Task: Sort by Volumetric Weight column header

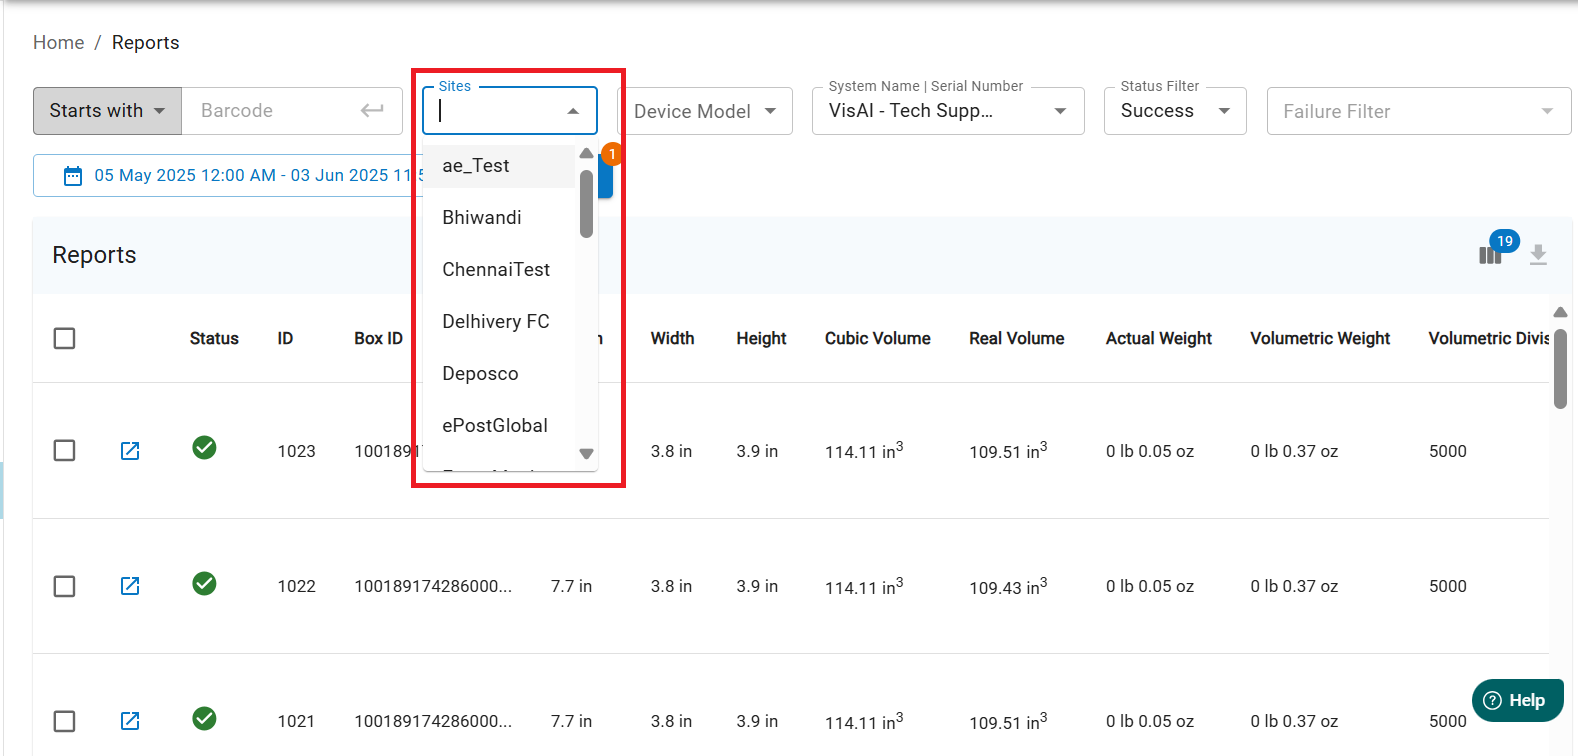Action: 1320,338
